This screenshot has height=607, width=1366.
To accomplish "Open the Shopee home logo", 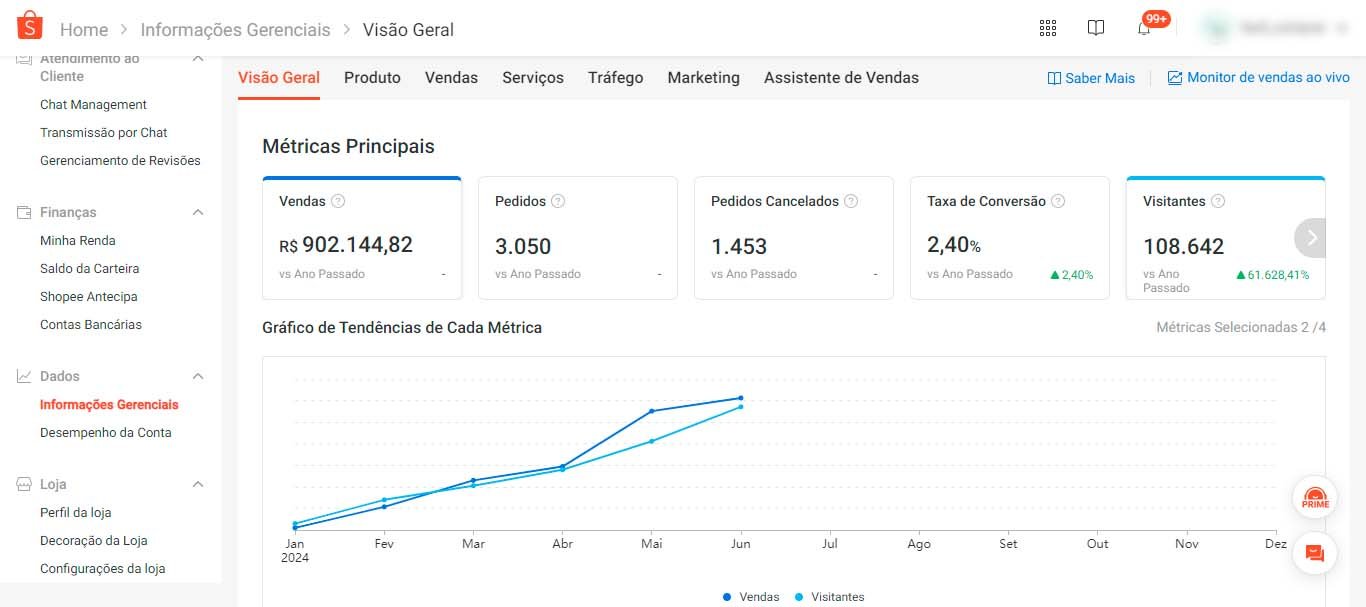I will point(29,27).
